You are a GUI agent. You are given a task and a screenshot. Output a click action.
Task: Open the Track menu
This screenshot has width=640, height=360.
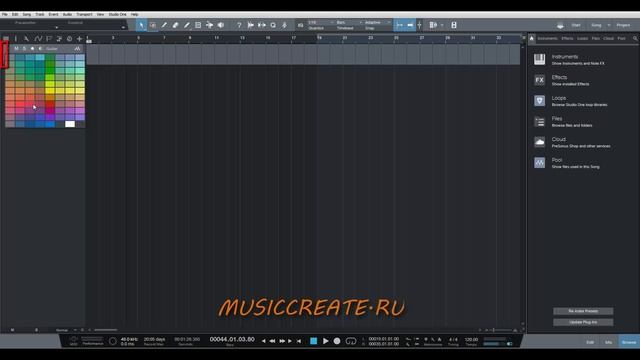(40, 14)
